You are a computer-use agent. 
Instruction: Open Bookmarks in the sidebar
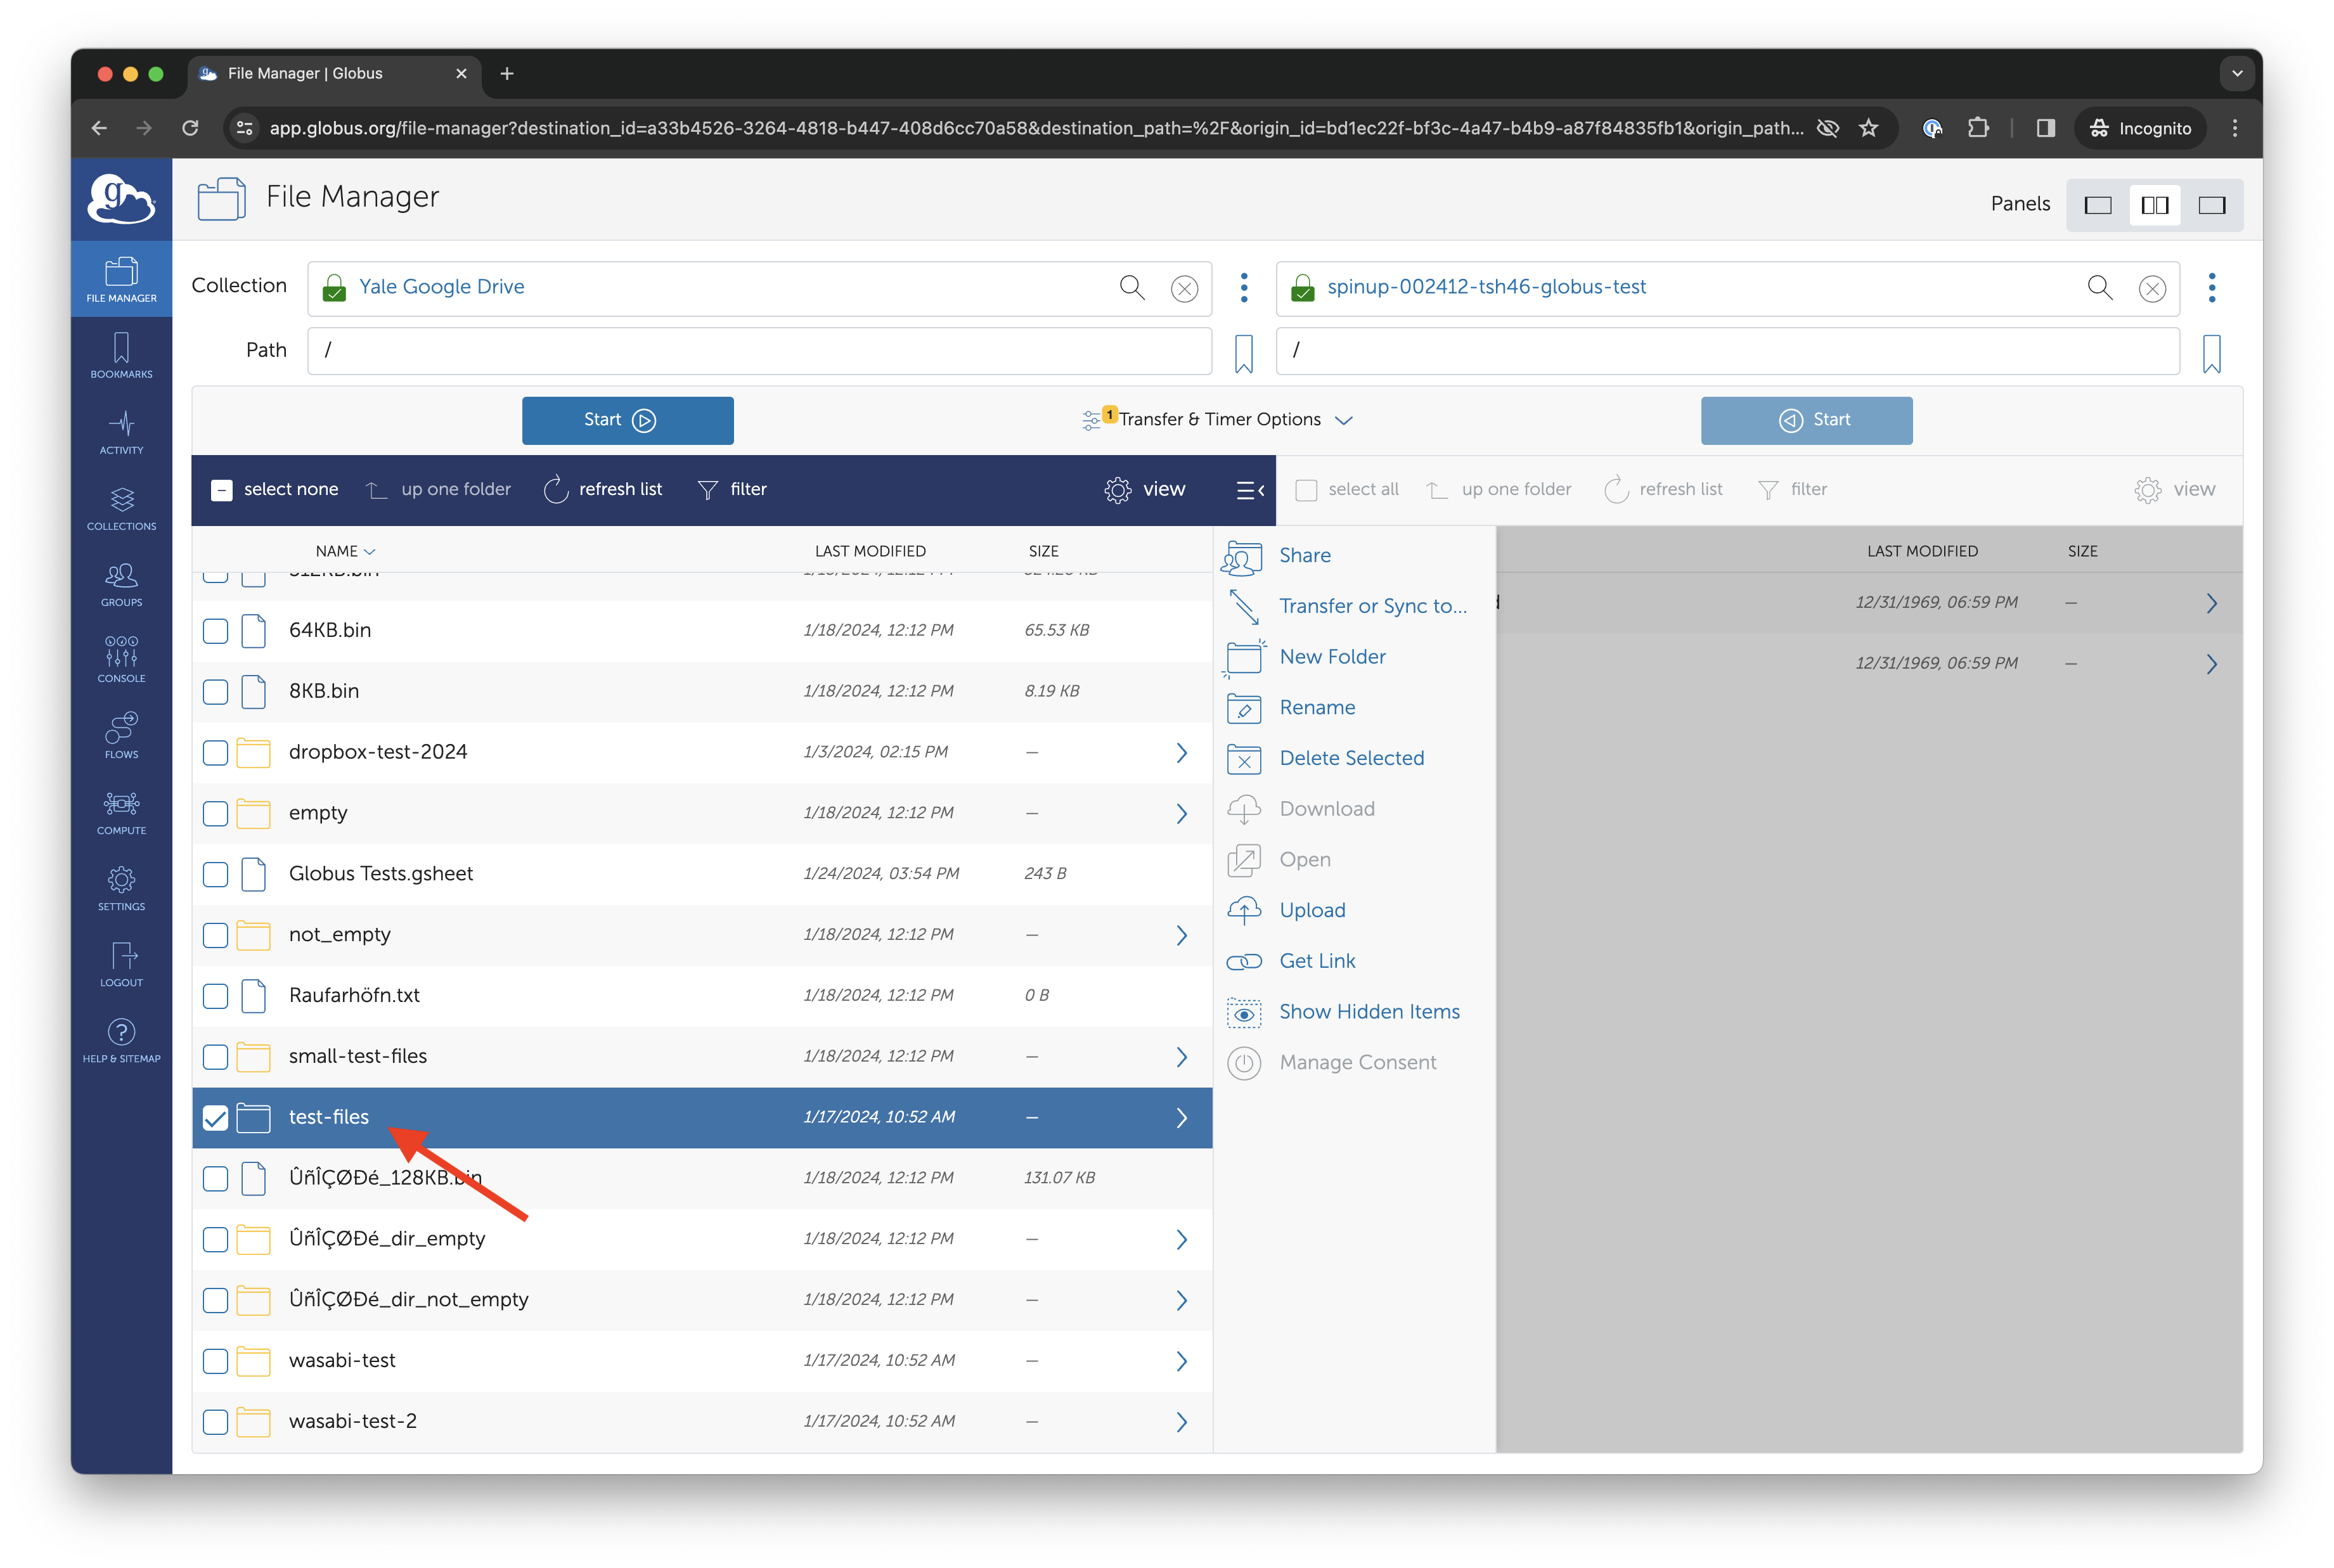pyautogui.click(x=121, y=356)
